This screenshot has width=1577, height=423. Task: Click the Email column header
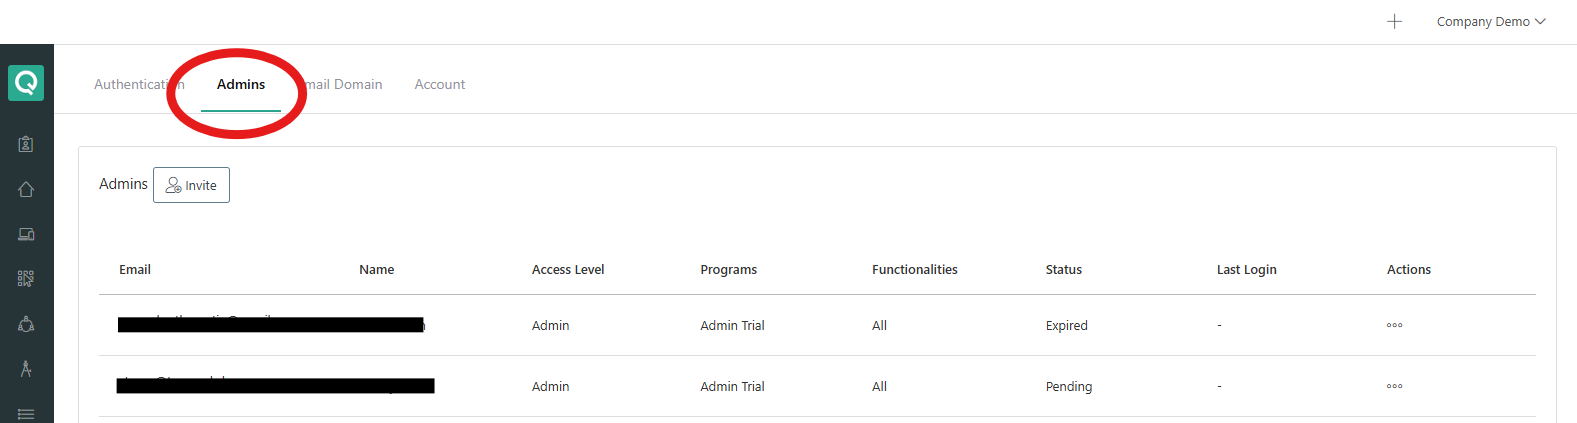[x=135, y=269]
